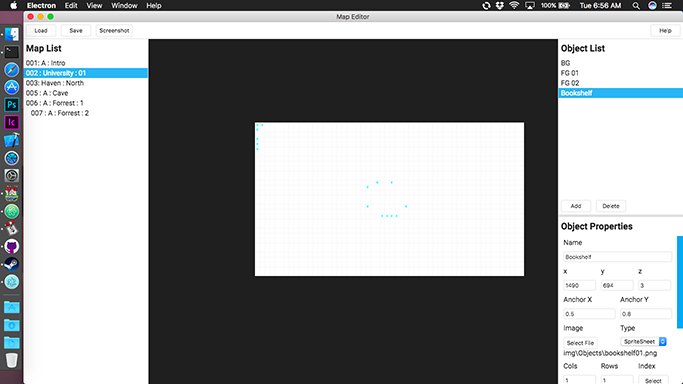The image size is (683, 384).
Task: Click the menu bar clock
Action: (600, 5)
